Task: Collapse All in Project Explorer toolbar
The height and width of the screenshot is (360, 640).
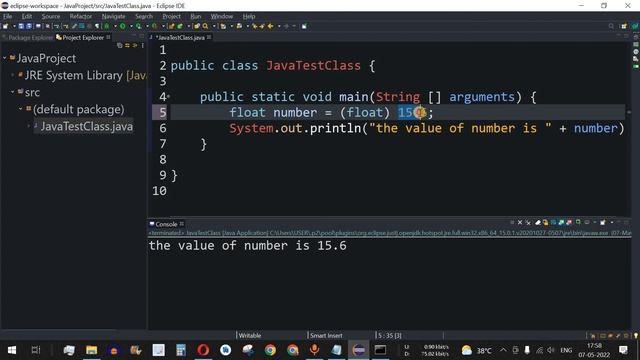Action: (x=120, y=45)
